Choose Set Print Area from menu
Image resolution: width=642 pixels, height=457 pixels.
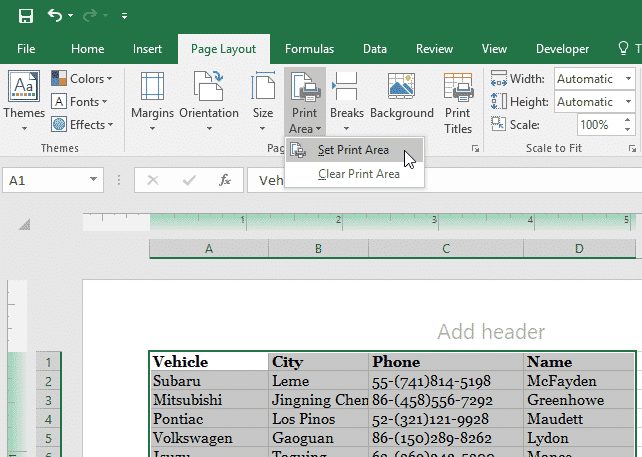click(x=354, y=150)
